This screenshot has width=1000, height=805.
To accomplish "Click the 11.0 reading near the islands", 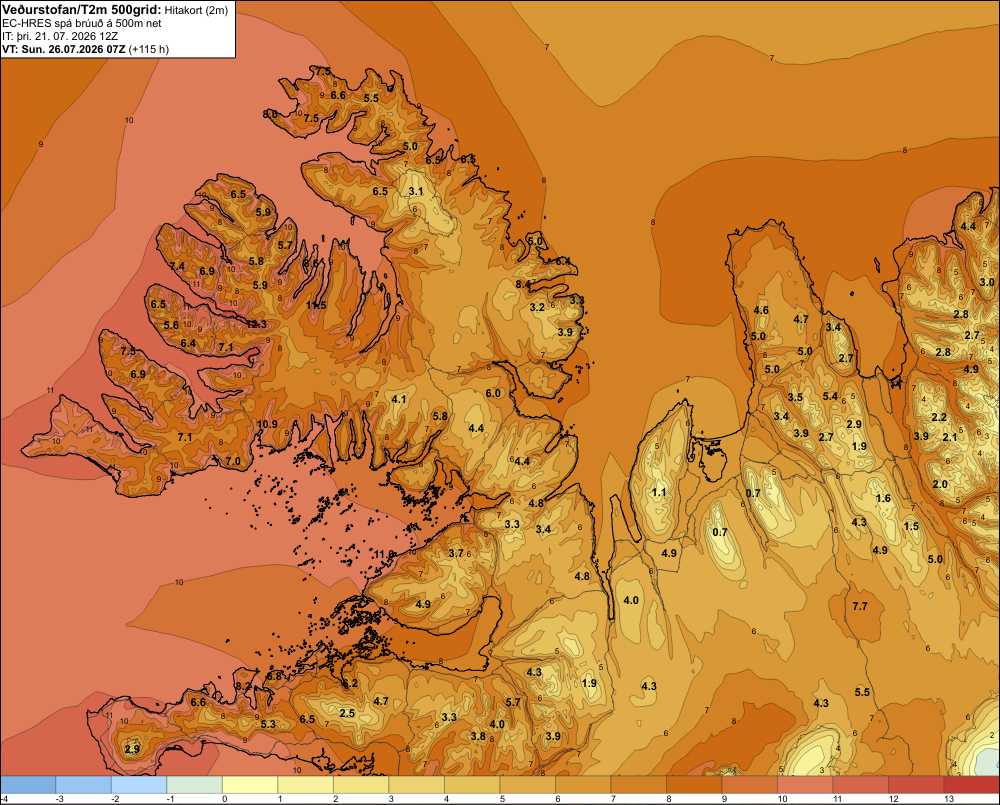I will click(385, 554).
